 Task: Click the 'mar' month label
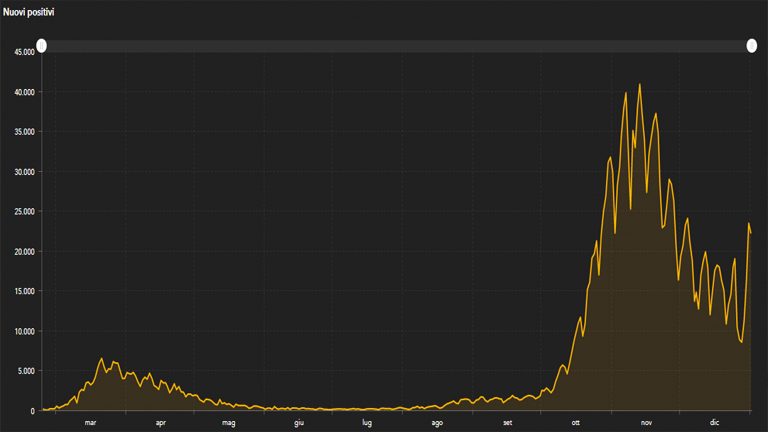91,422
